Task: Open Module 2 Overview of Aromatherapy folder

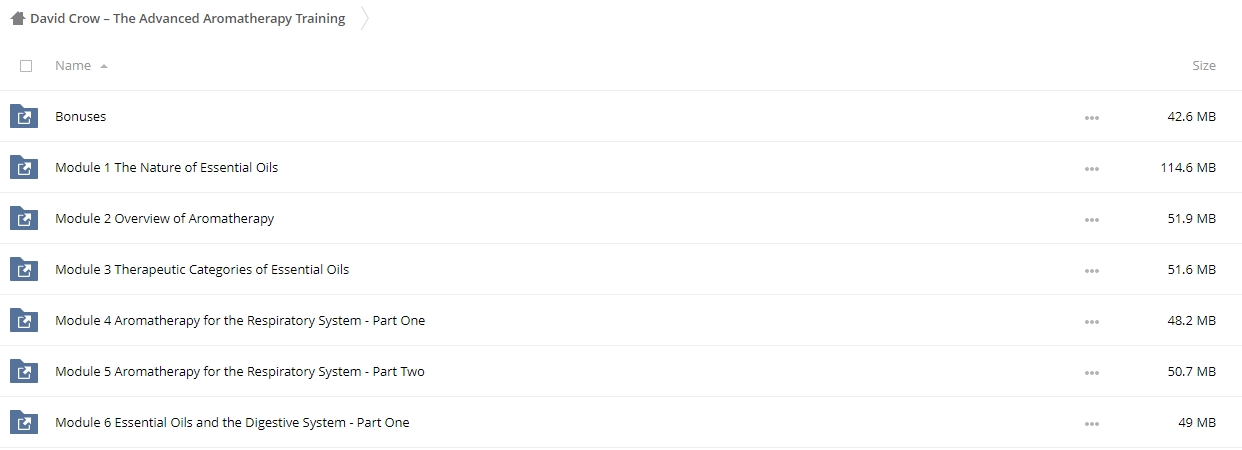Action: coord(165,219)
